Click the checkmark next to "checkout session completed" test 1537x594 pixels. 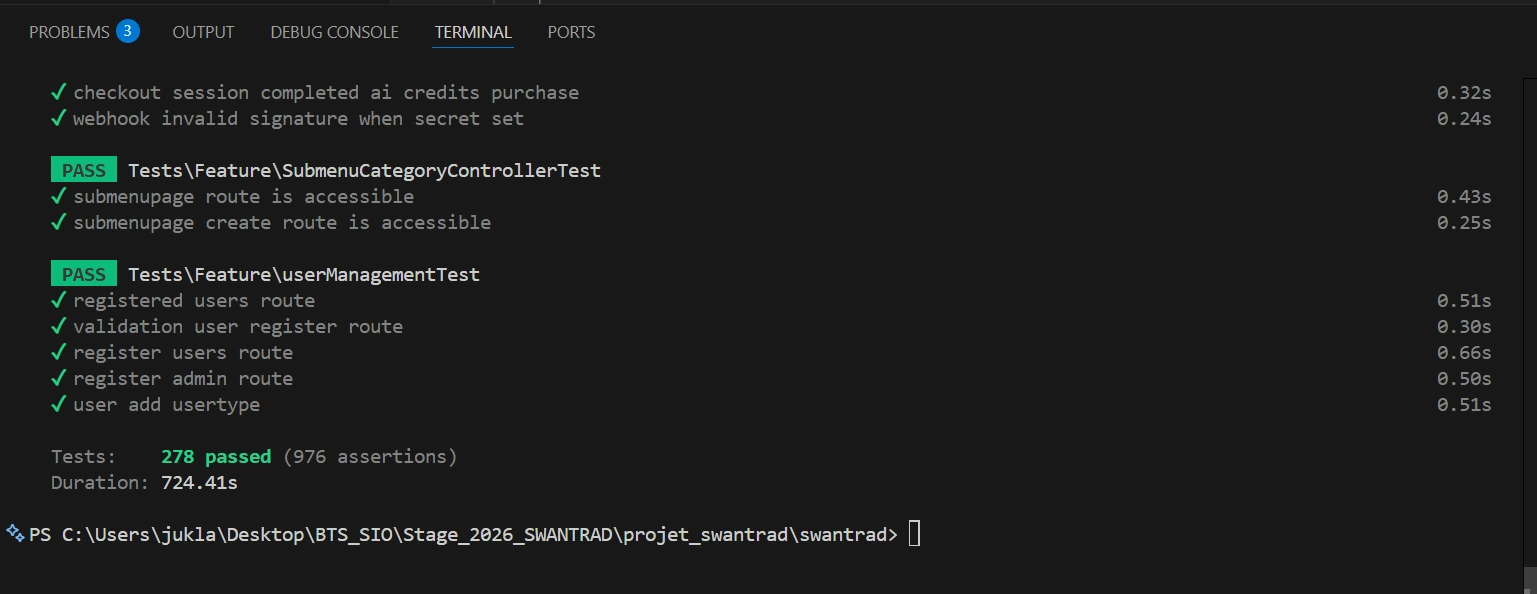58,92
